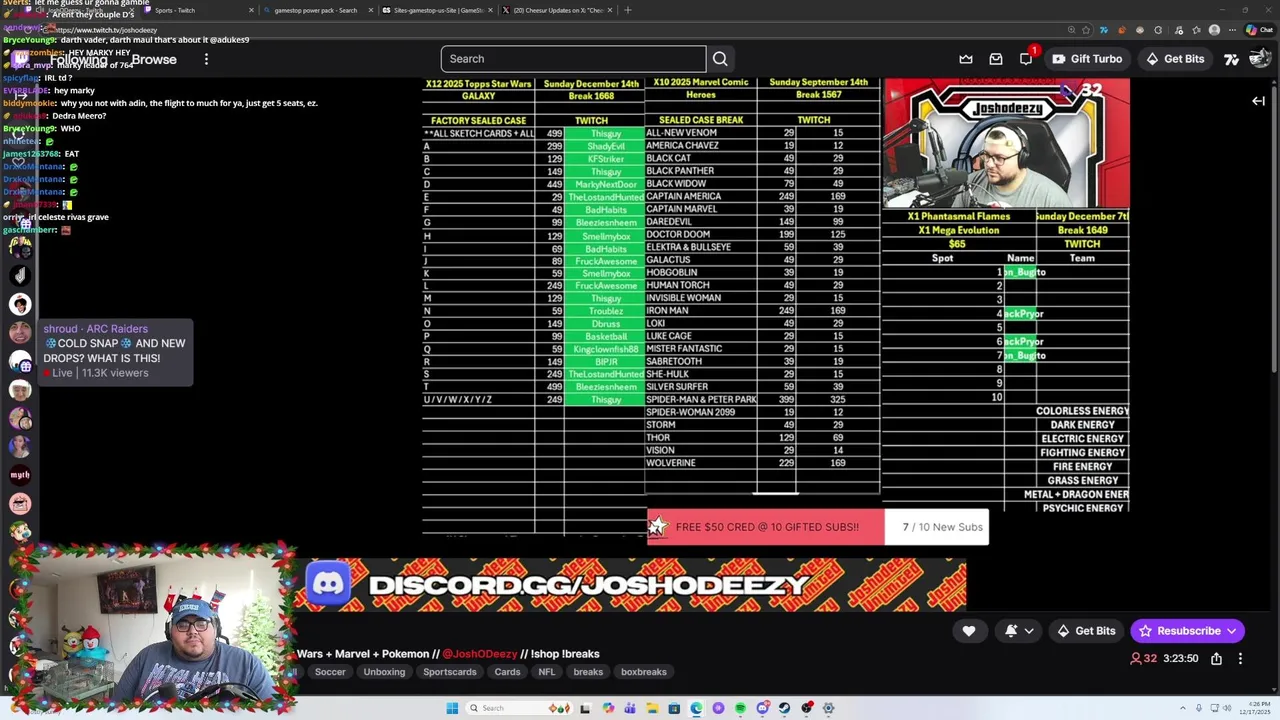This screenshot has height=720, width=1280.
Task: Toggle the notification bell
Action: click(1011, 631)
